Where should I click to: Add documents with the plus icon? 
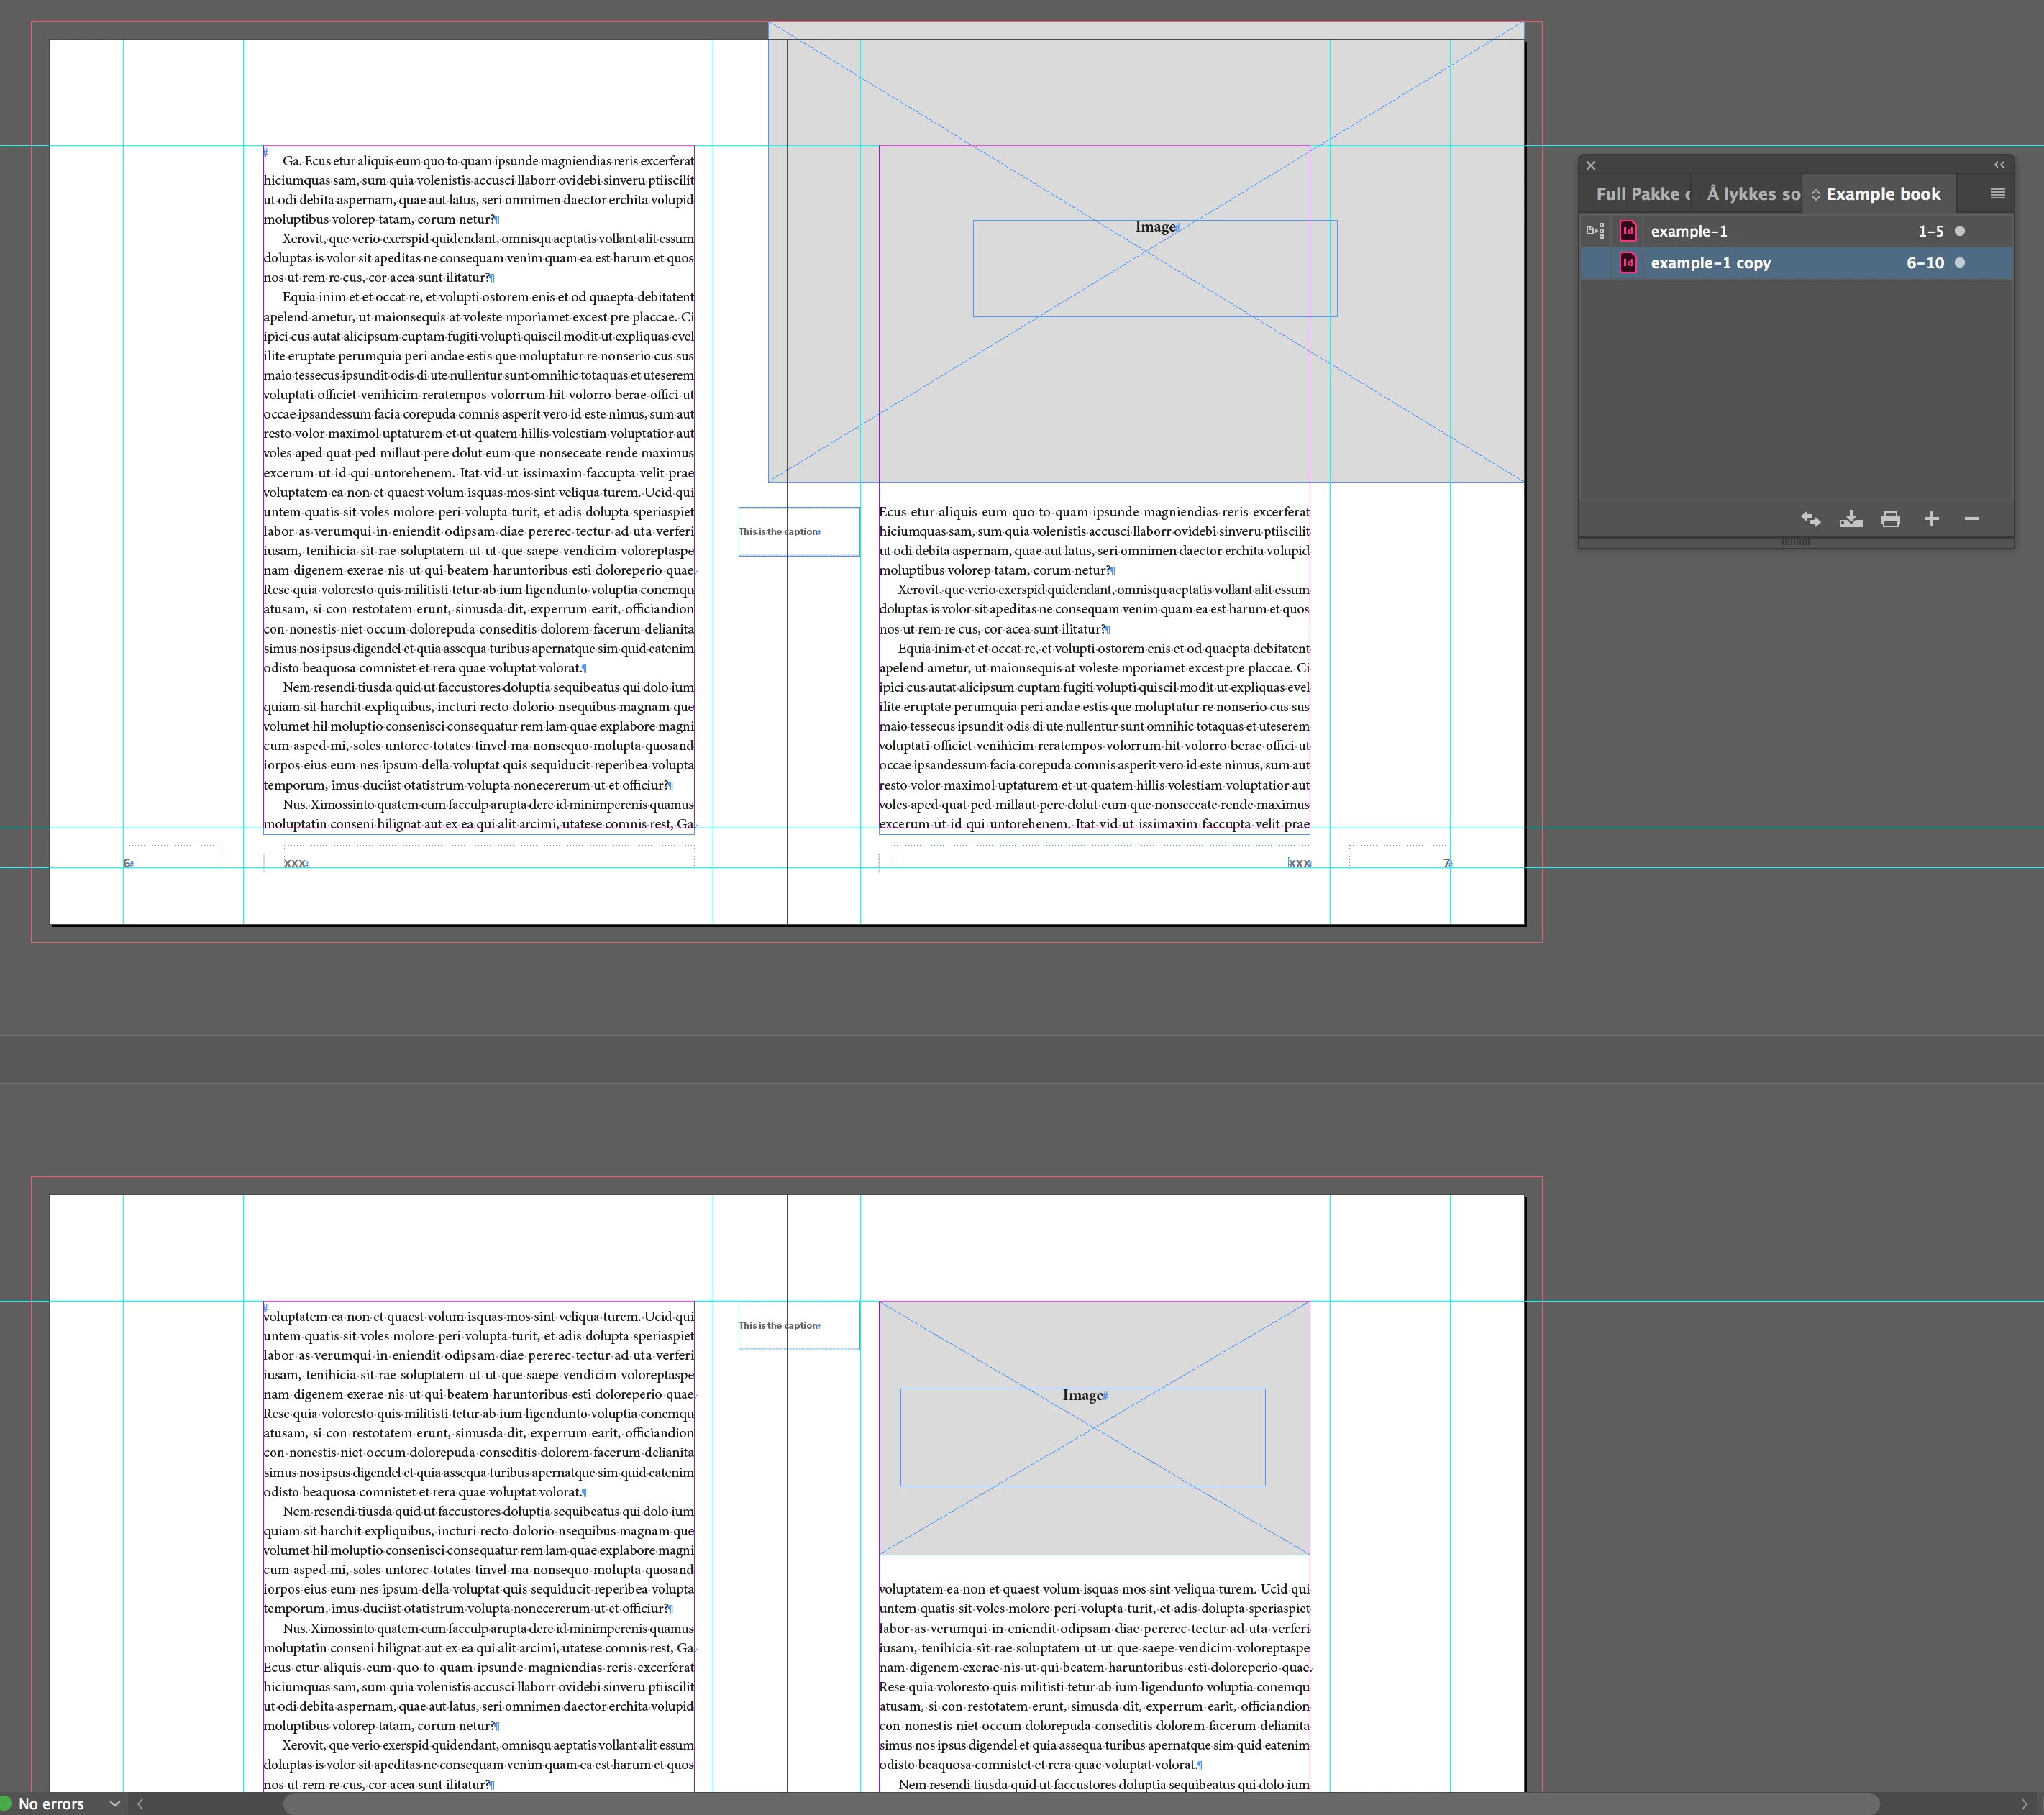pos(1931,519)
